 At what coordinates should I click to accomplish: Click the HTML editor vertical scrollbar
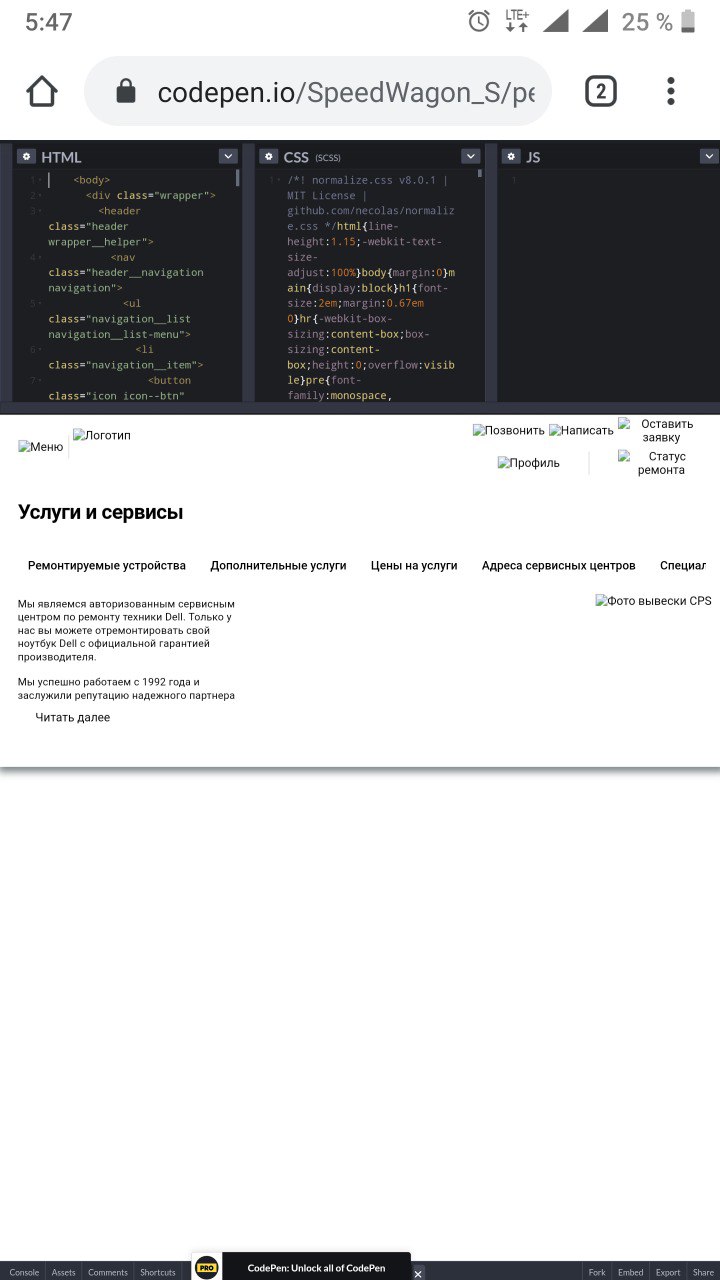[238, 178]
